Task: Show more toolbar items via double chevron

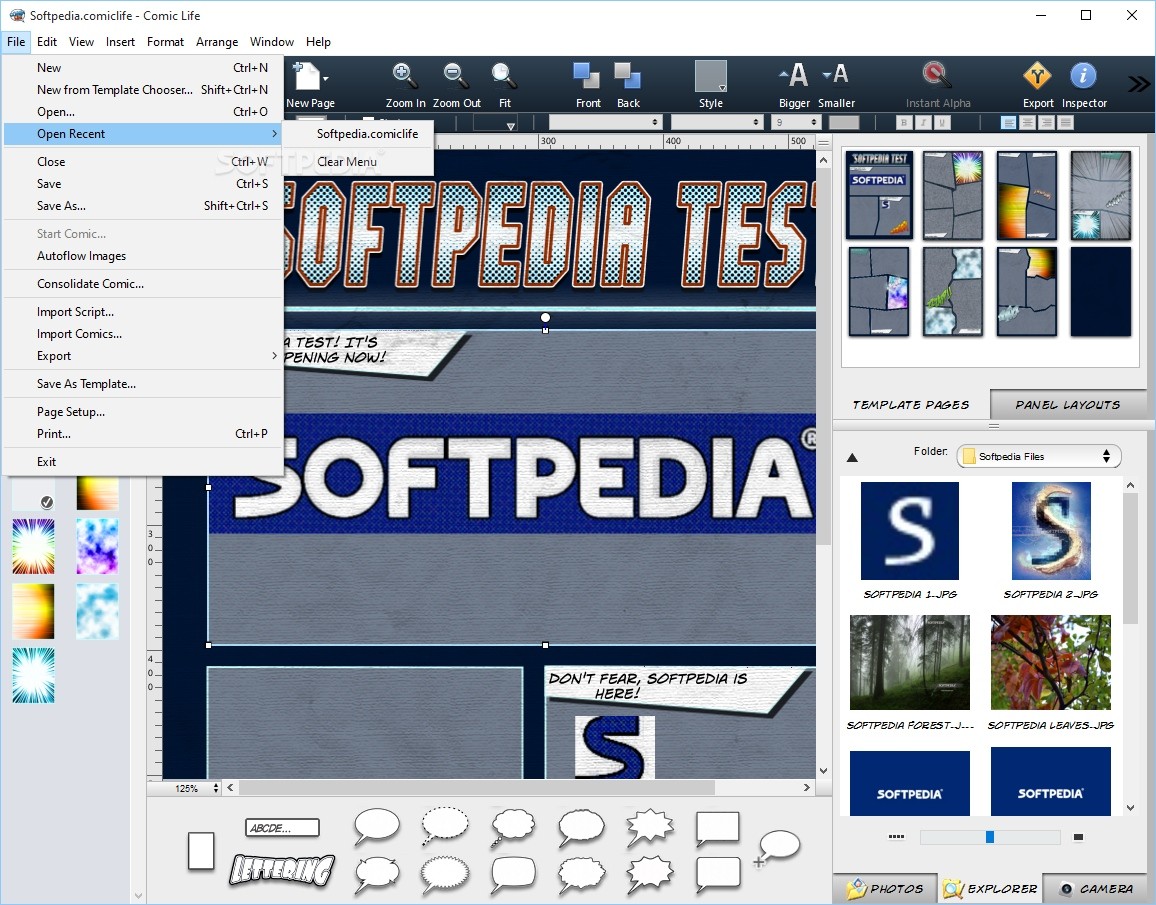Action: tap(1139, 84)
